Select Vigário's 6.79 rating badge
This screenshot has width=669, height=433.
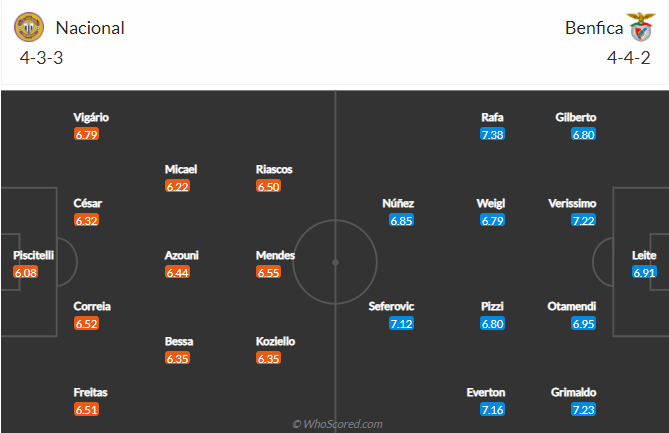tap(86, 135)
